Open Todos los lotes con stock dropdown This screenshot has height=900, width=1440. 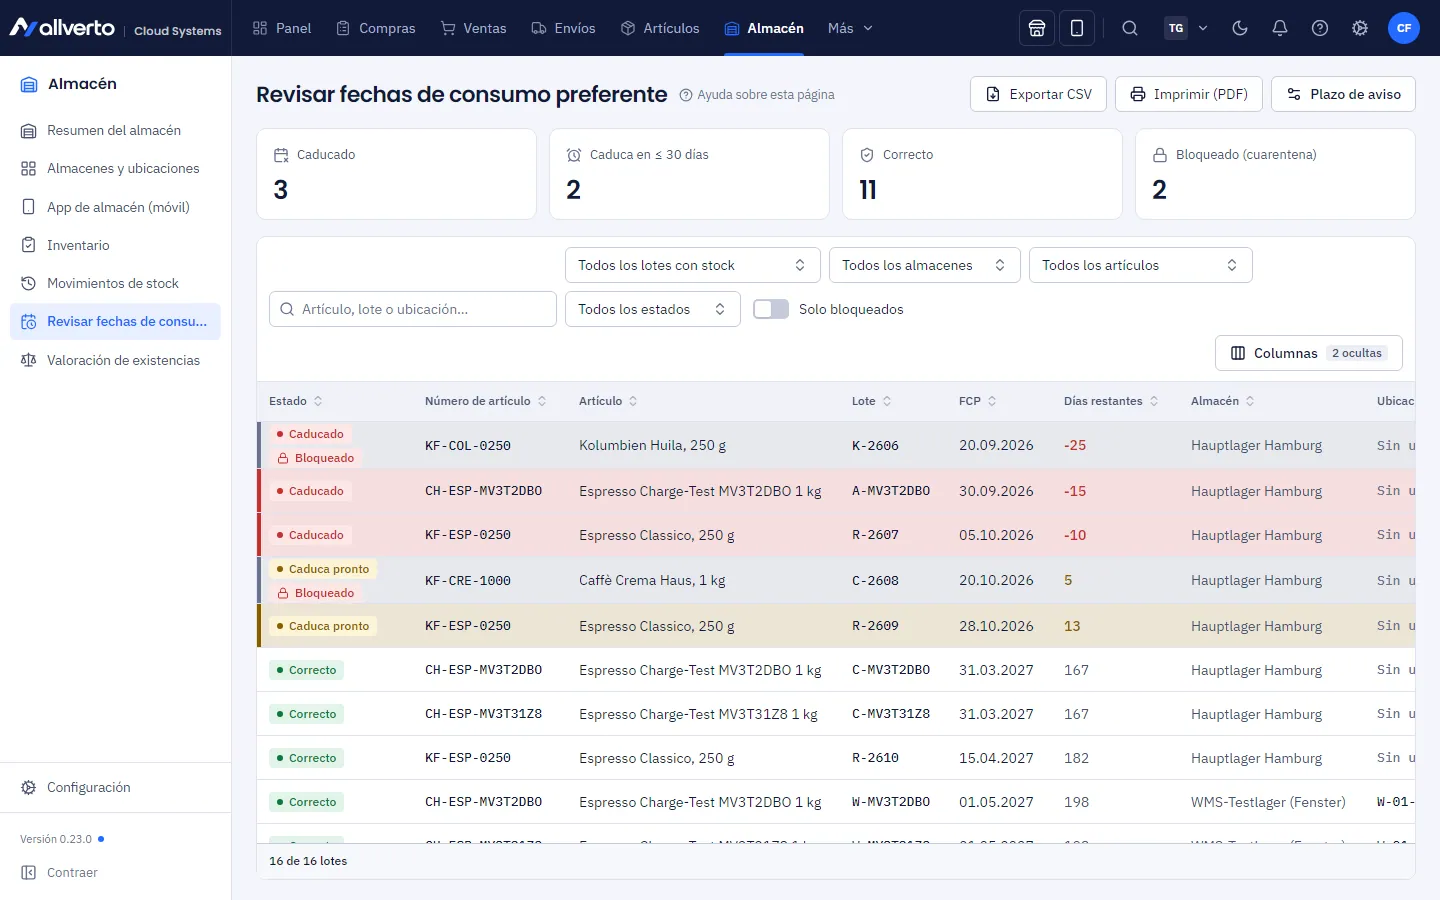click(x=693, y=265)
